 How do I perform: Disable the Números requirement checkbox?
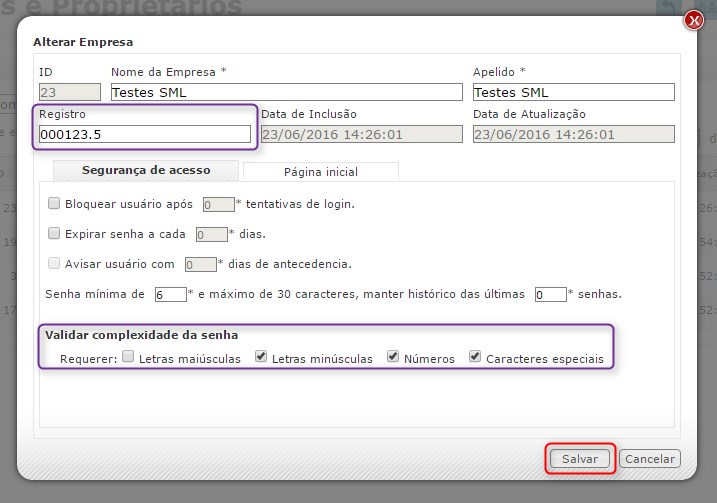click(x=393, y=357)
